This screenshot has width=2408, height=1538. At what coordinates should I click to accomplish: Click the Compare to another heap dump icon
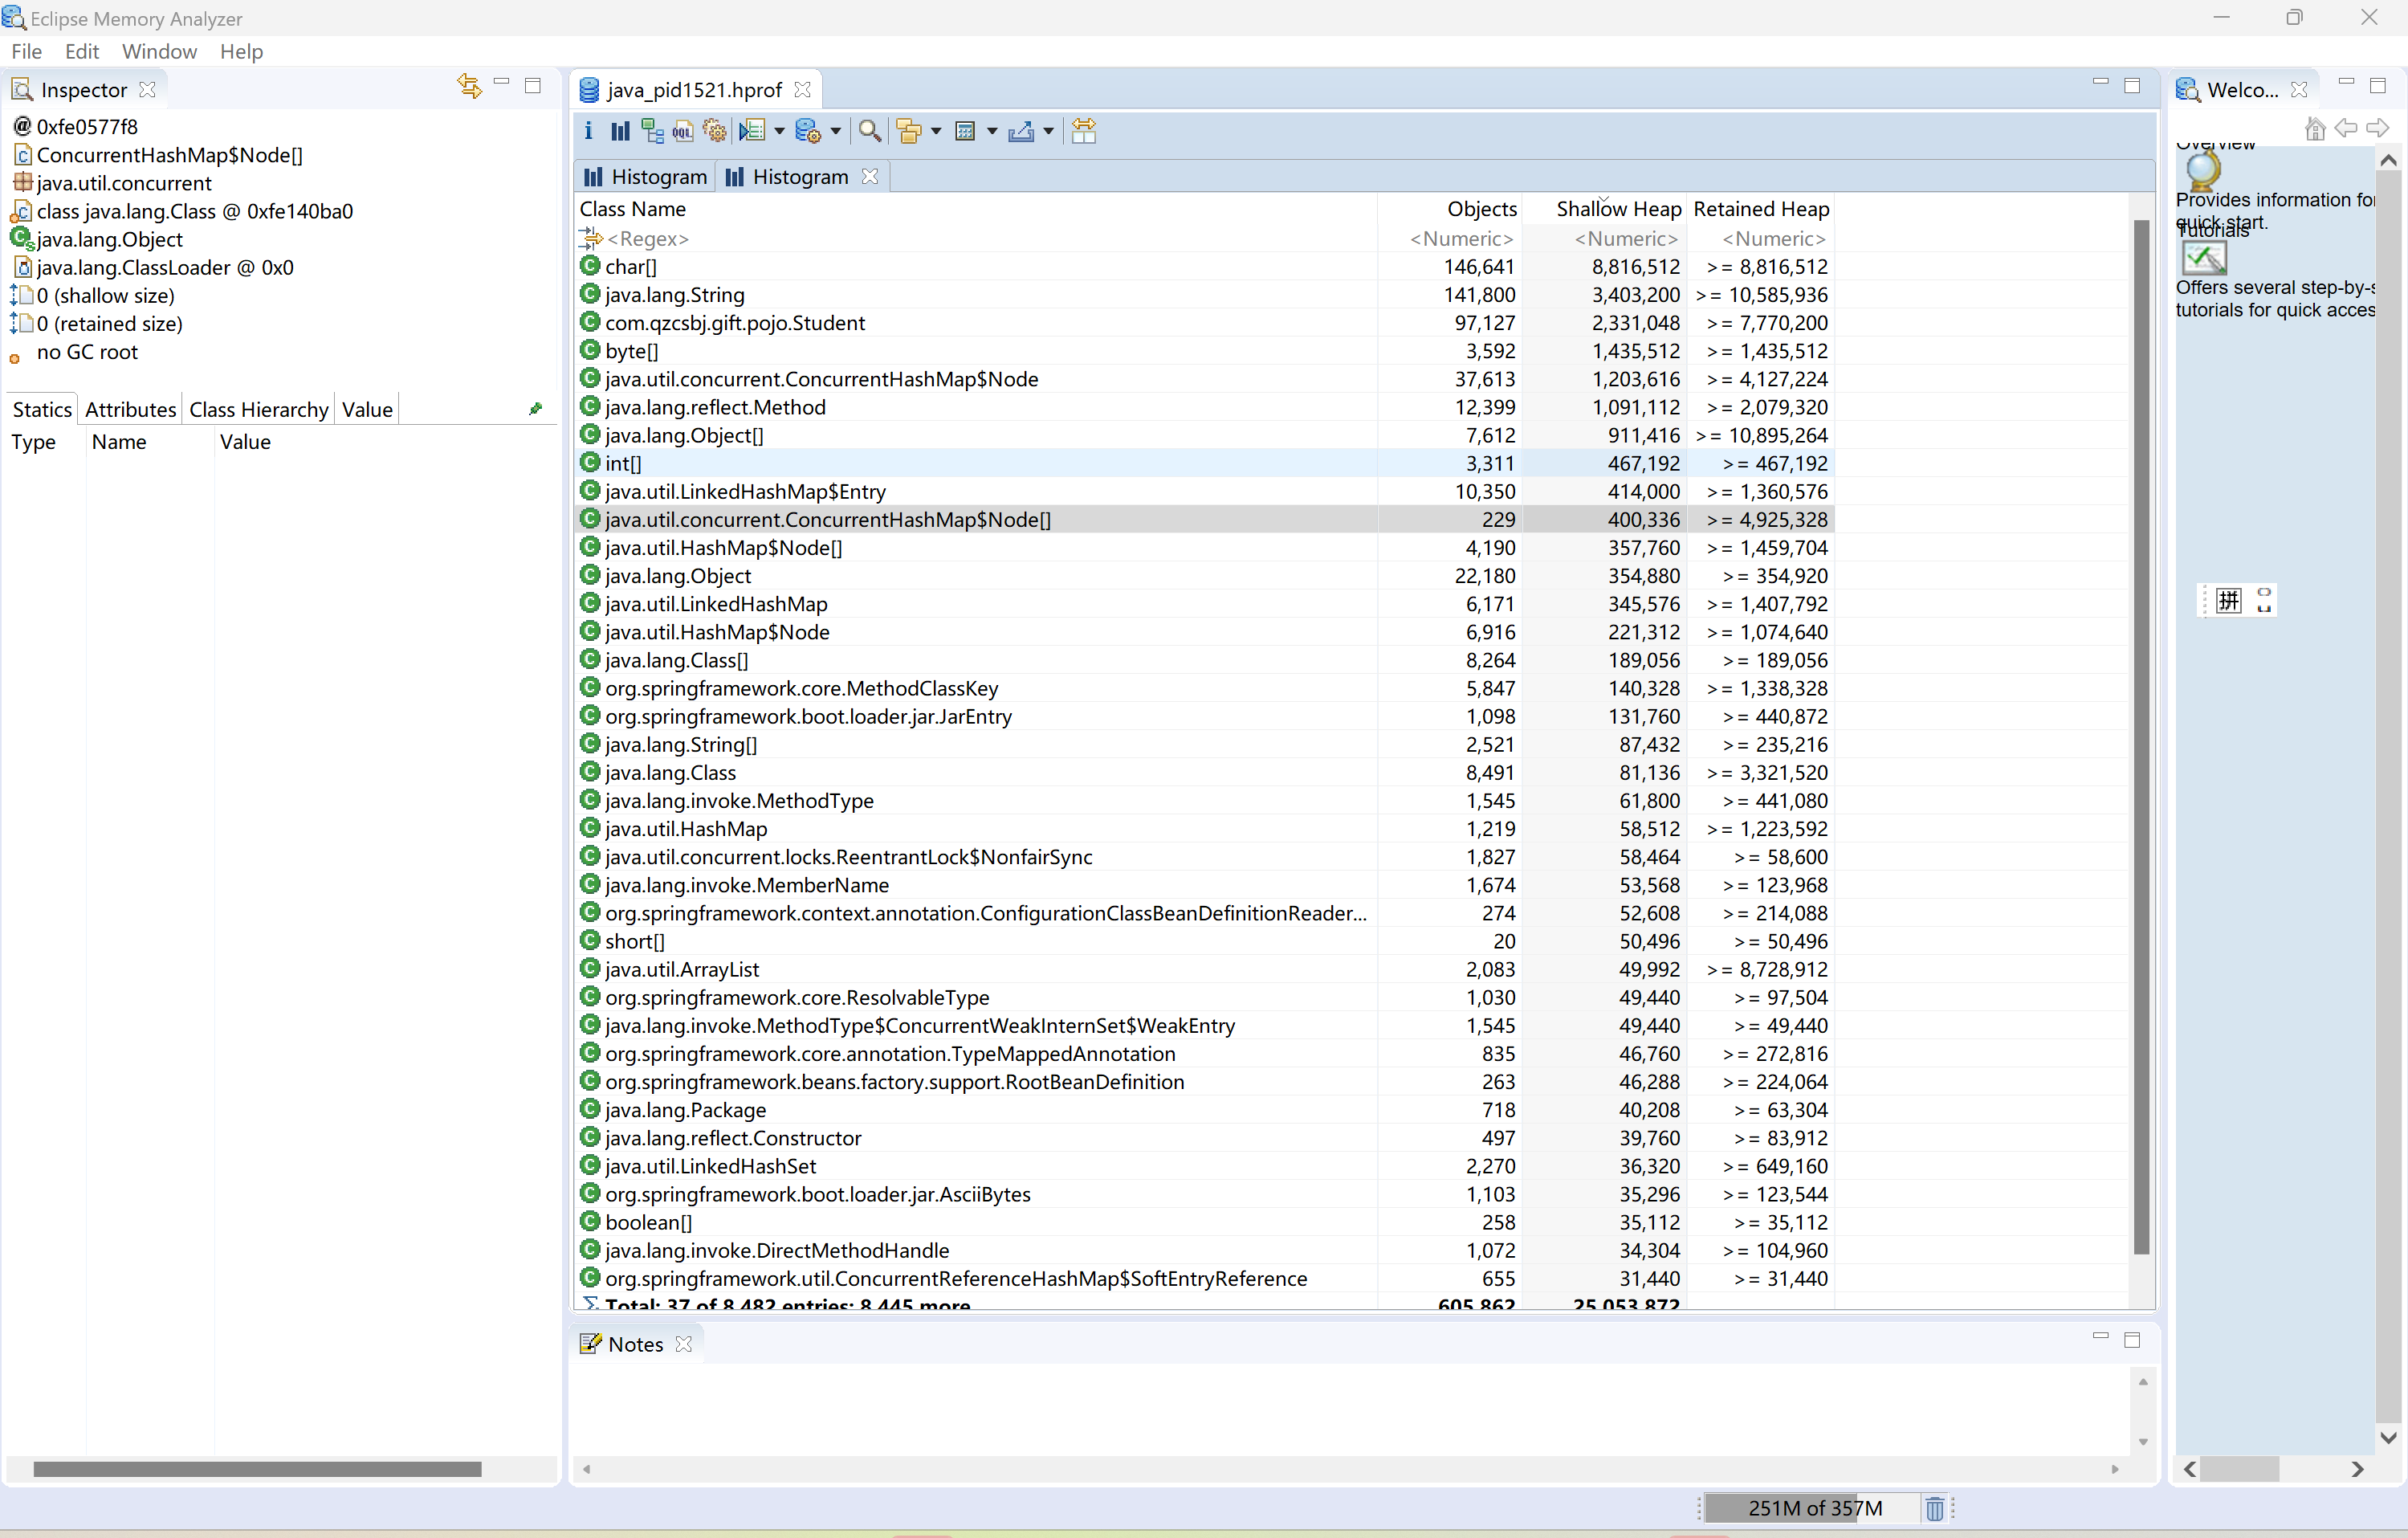click(1084, 131)
